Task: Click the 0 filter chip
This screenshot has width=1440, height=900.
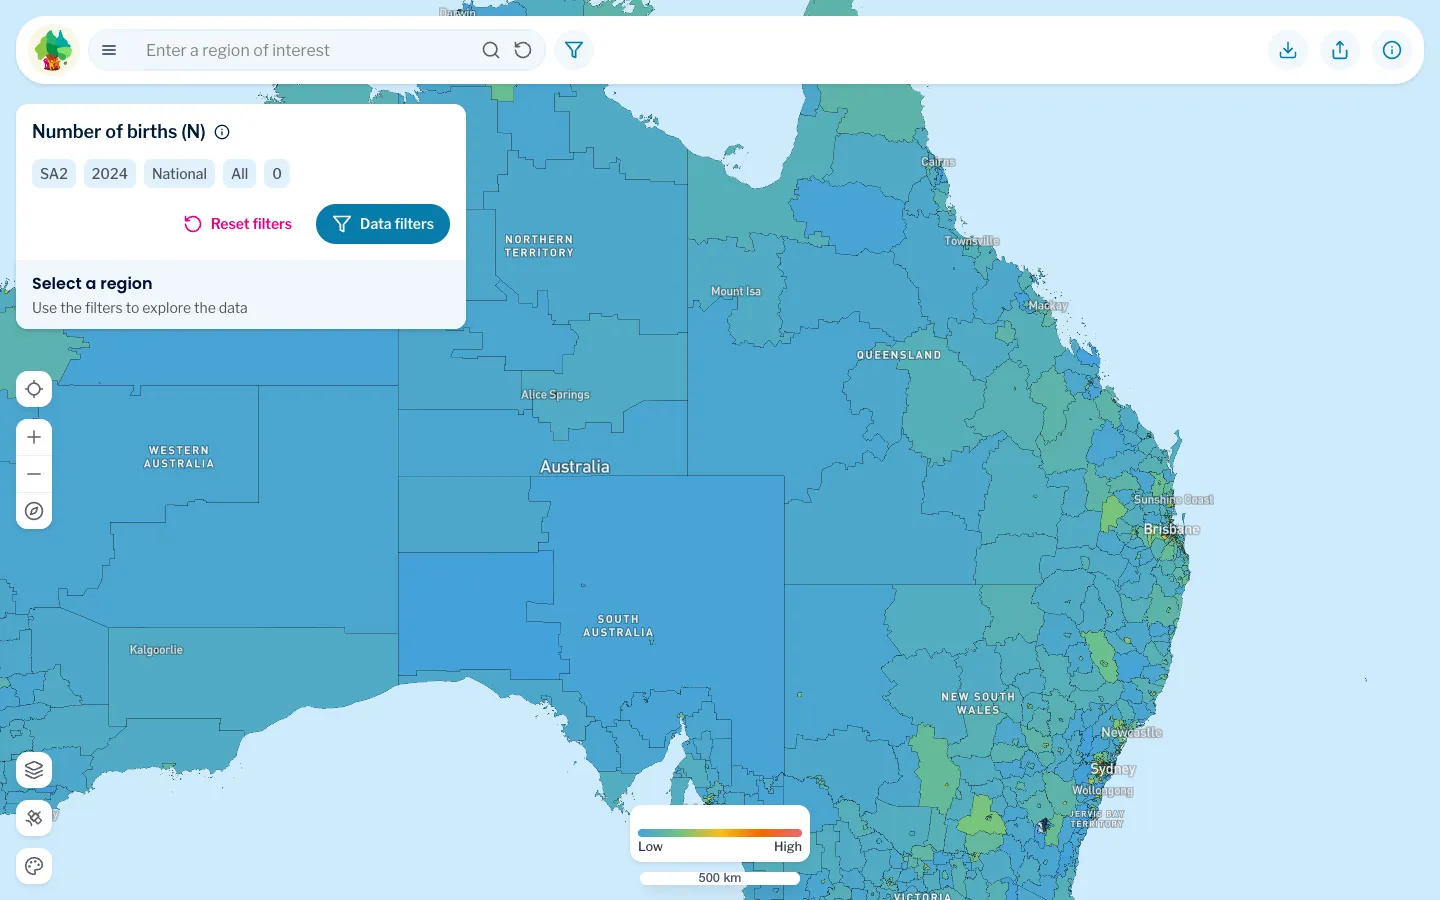Action: [277, 174]
